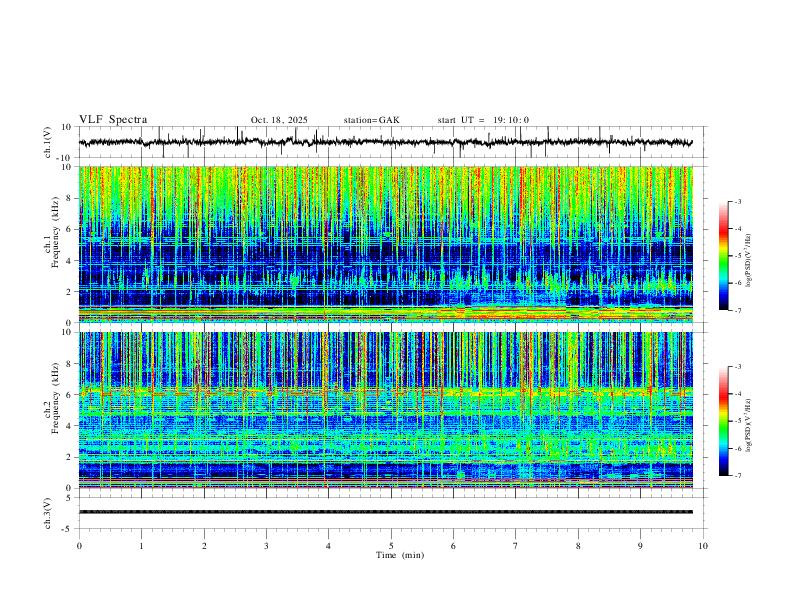
Task: Click the ch.2 colorbar "log(PSD)(V²/Hz)" label
Action: [749, 425]
